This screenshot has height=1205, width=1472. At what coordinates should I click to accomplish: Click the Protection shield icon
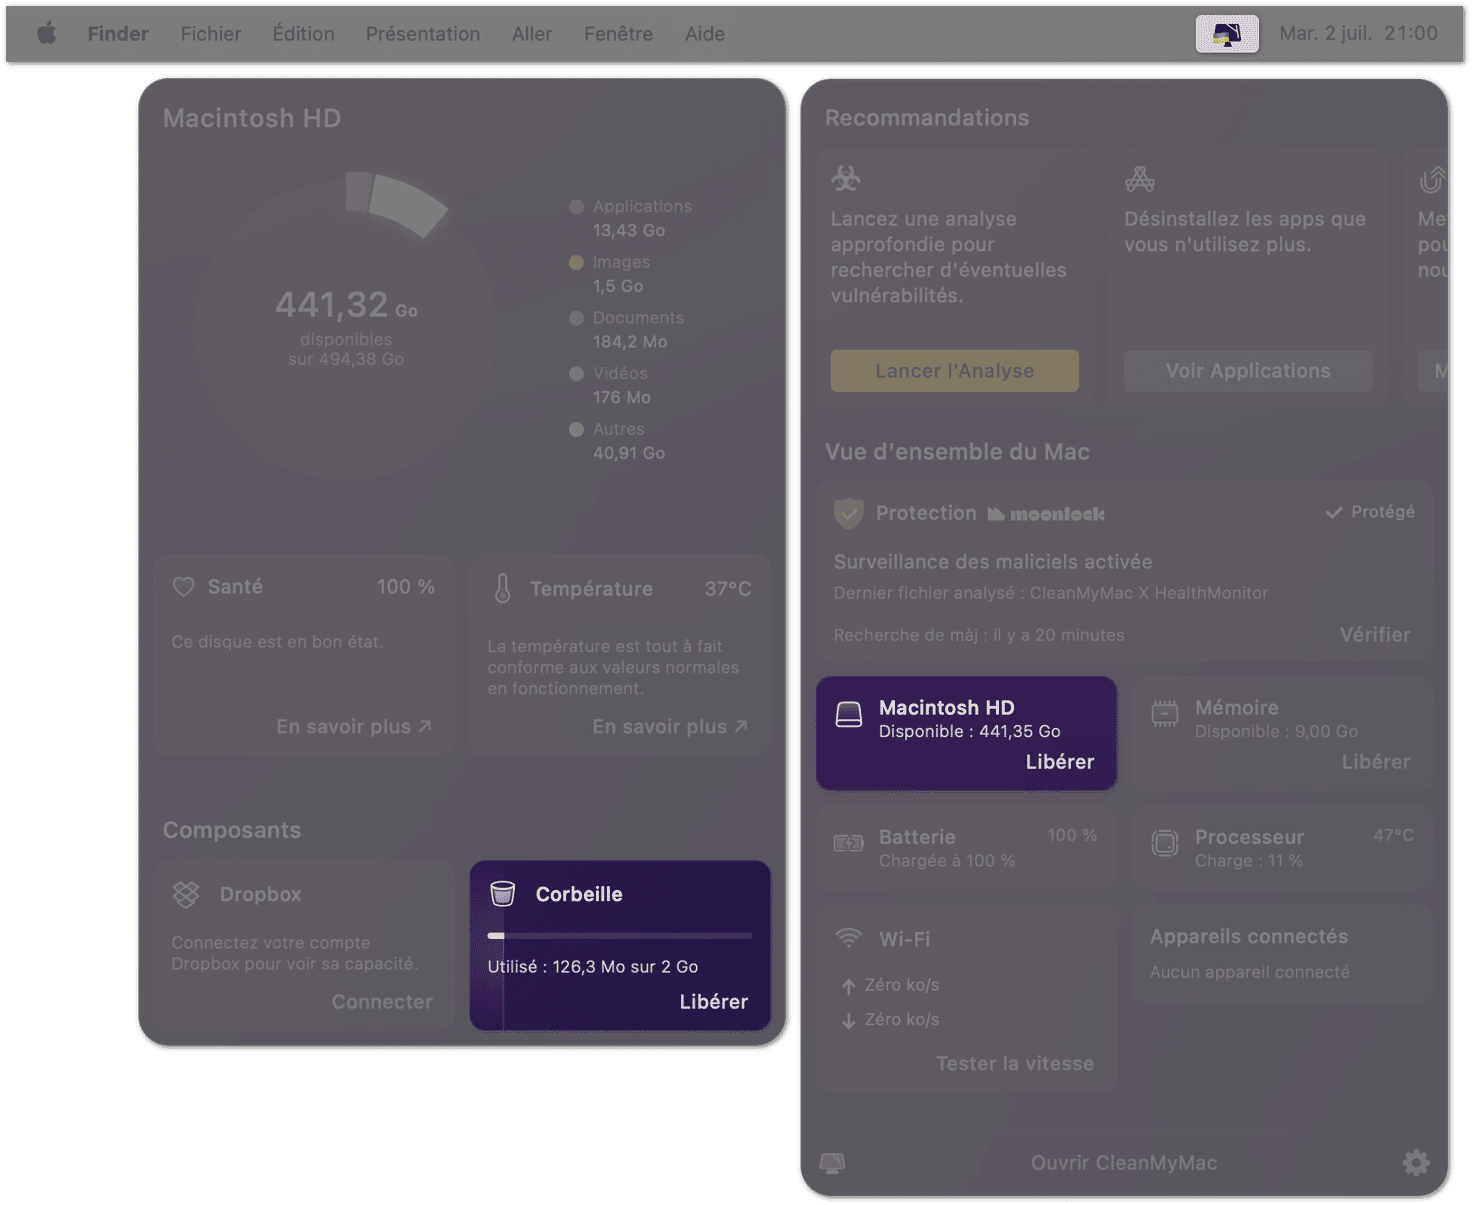848,513
